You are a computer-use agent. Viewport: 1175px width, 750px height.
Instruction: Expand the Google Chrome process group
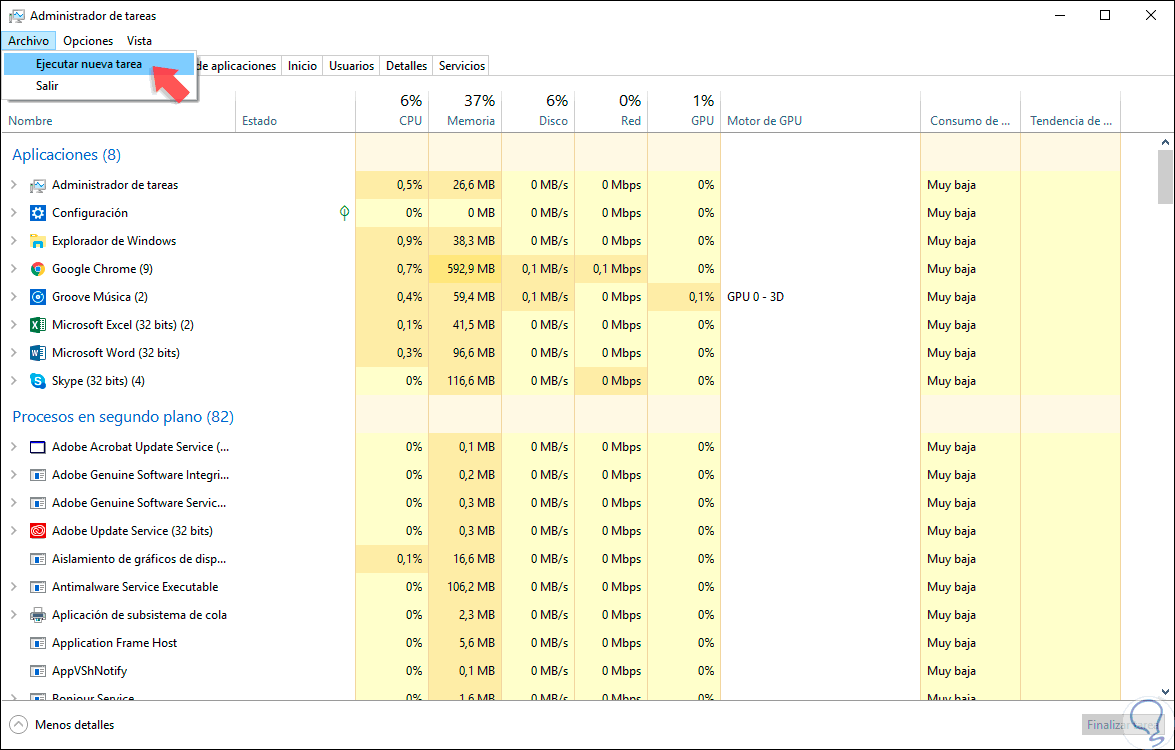pos(14,269)
